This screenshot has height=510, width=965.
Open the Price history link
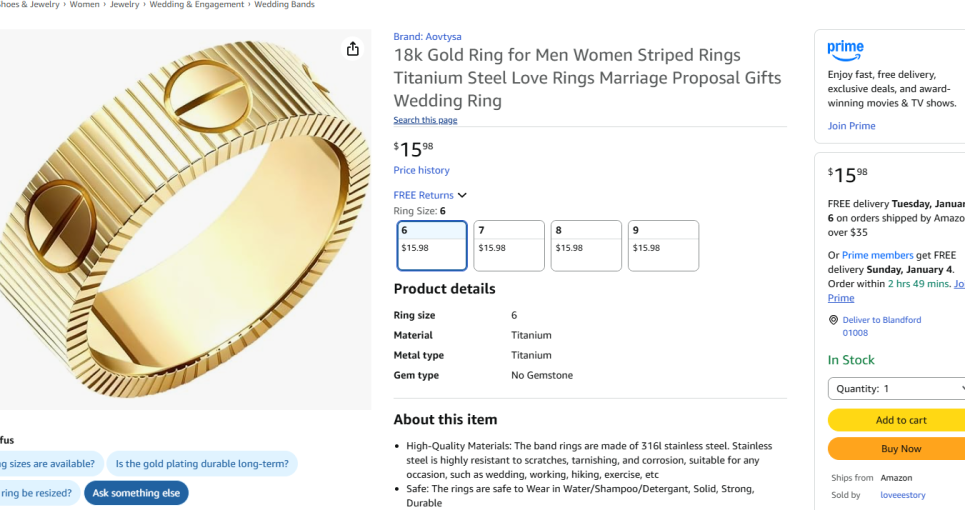[421, 170]
